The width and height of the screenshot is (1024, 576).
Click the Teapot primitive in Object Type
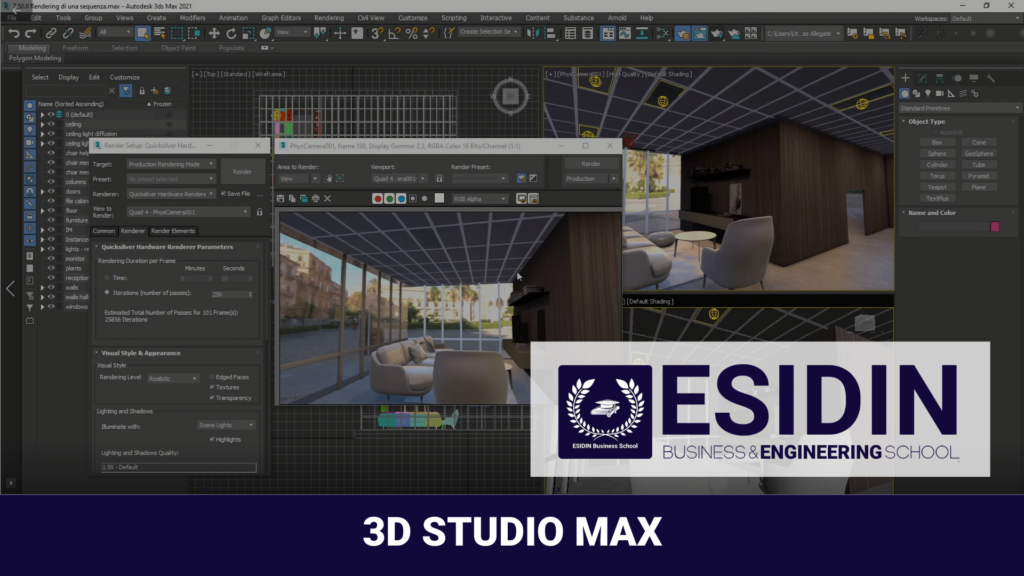point(937,187)
